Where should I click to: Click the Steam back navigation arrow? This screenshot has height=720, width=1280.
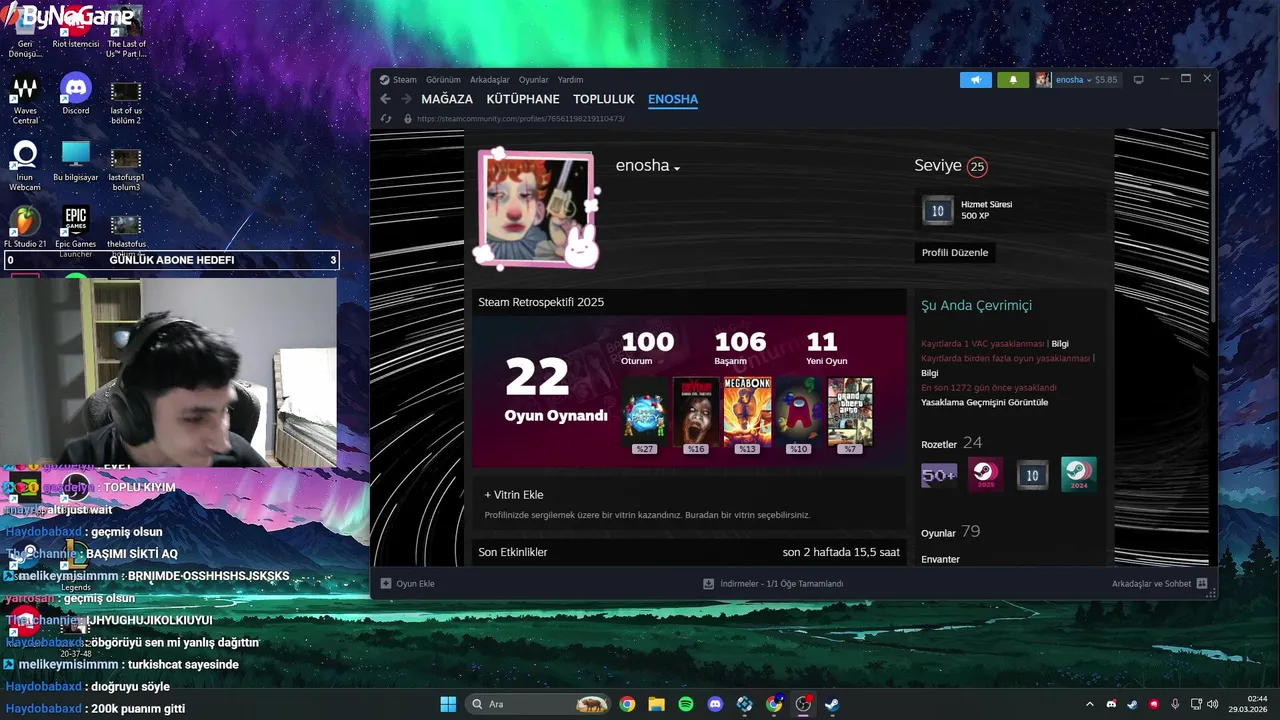tap(385, 99)
